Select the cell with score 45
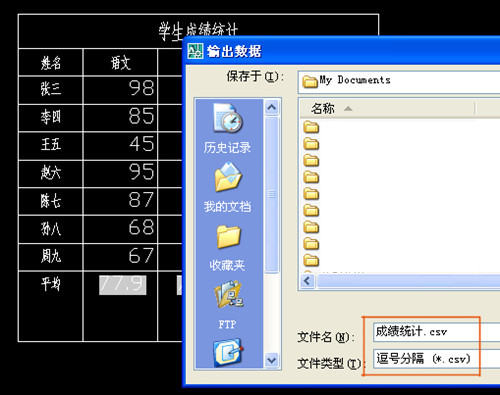The height and width of the screenshot is (395, 500). pyautogui.click(x=120, y=146)
